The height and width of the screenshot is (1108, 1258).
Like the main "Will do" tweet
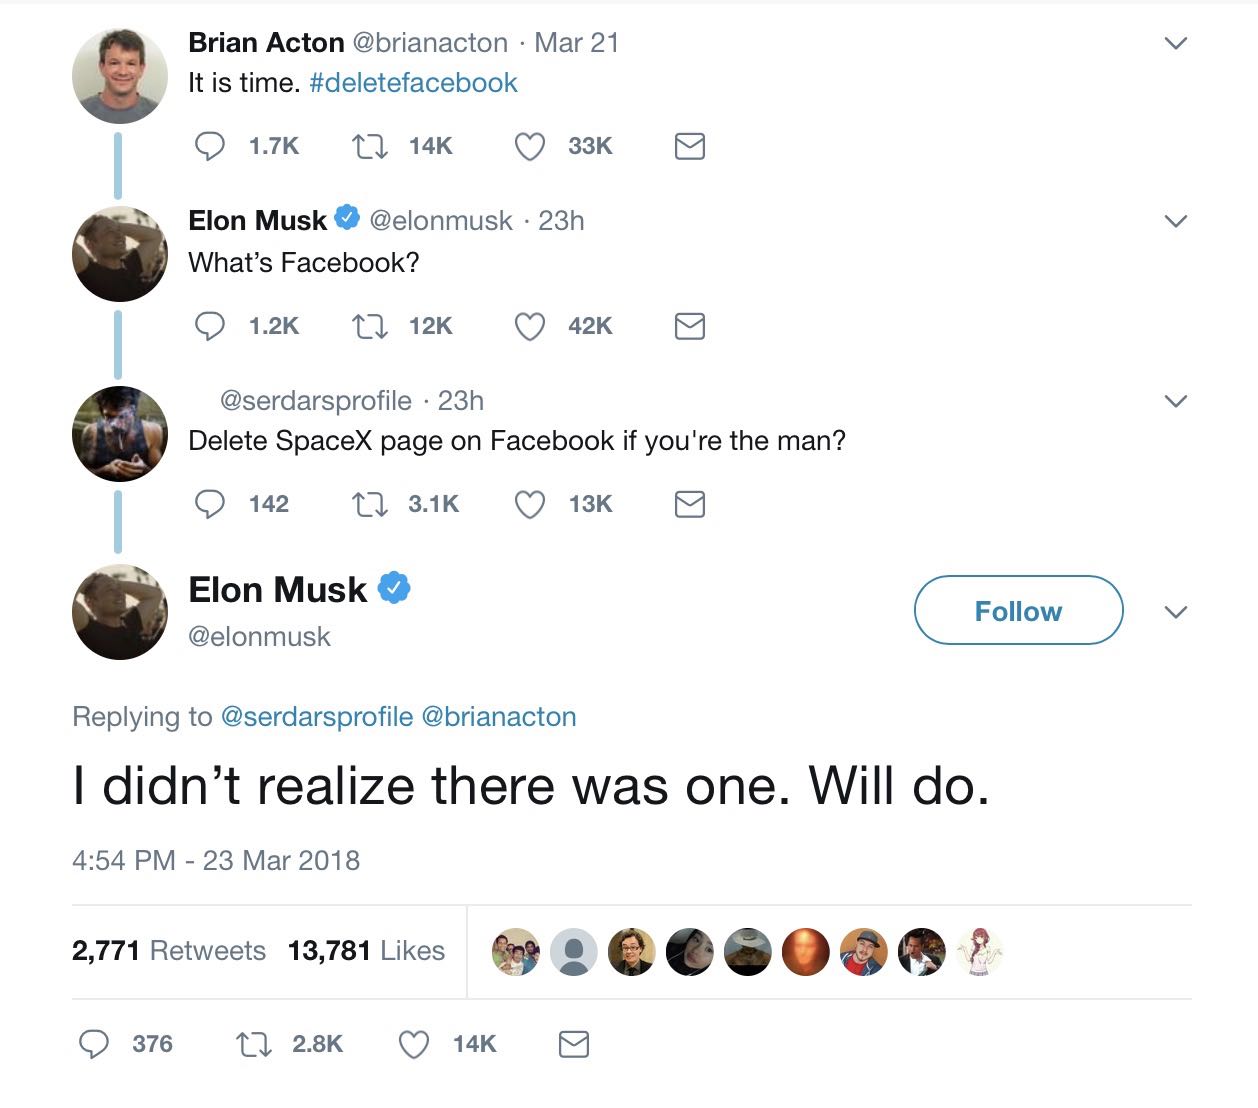coord(414,1045)
